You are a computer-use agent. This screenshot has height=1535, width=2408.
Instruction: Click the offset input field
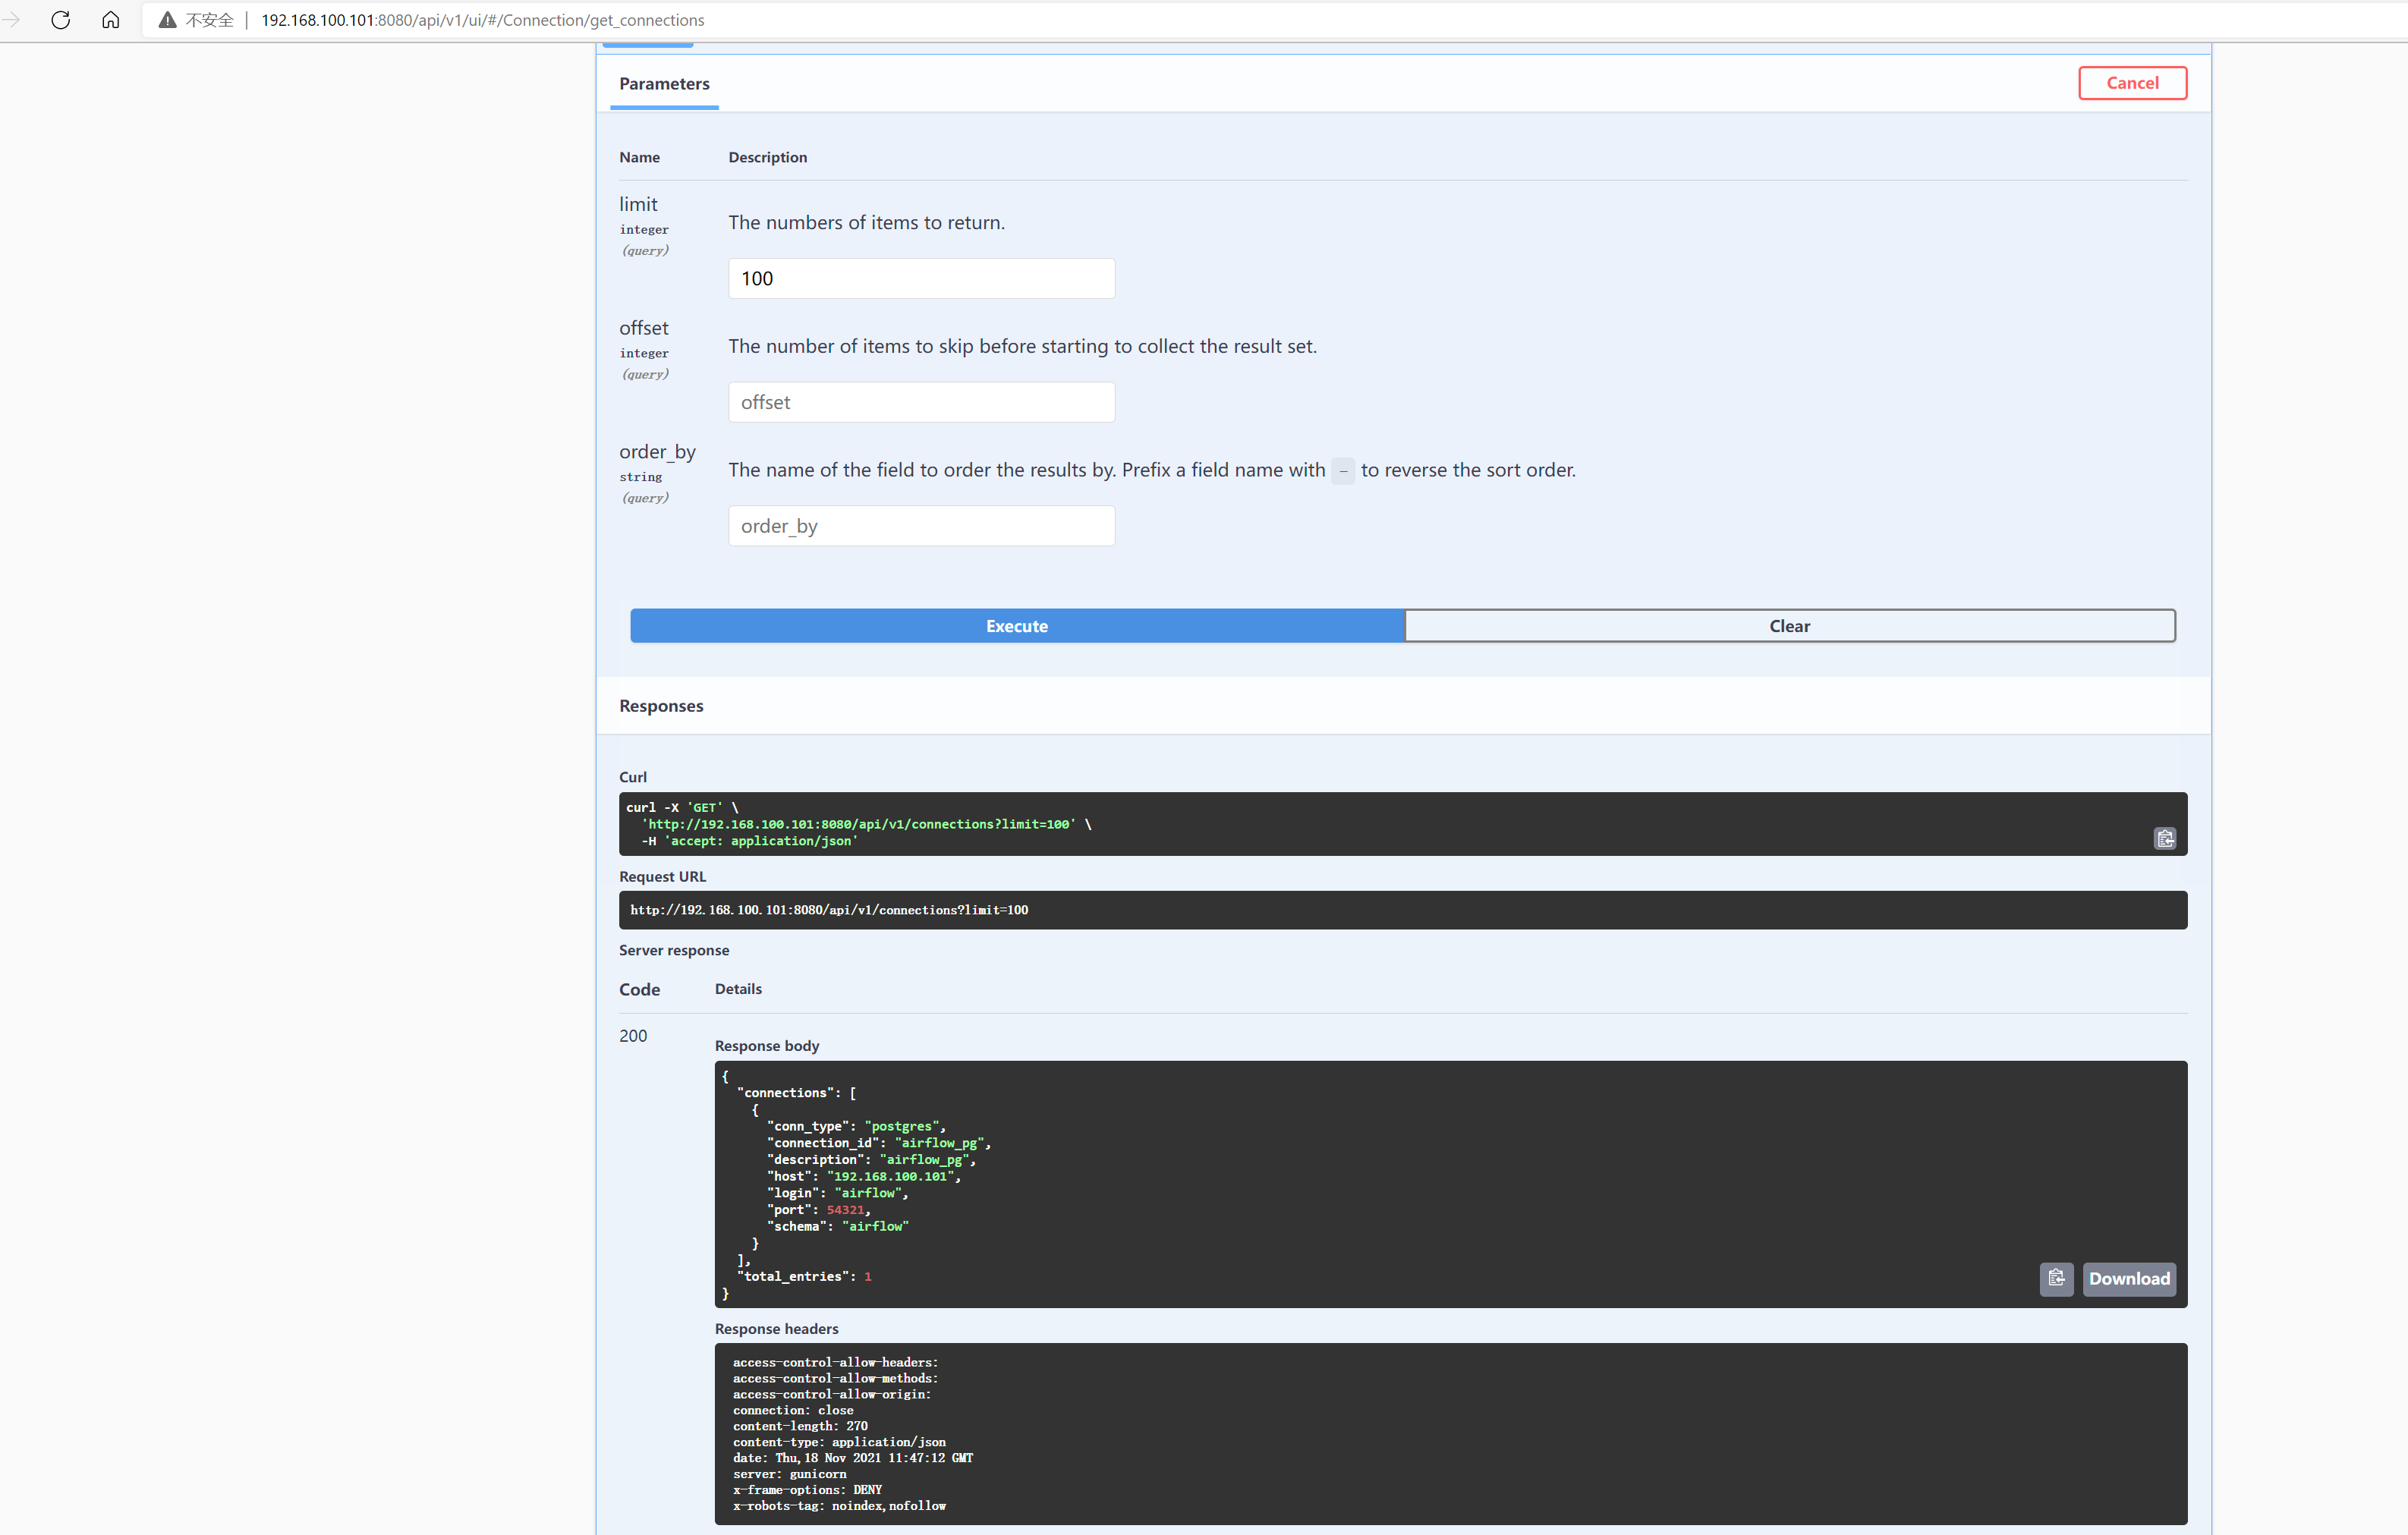[920, 402]
